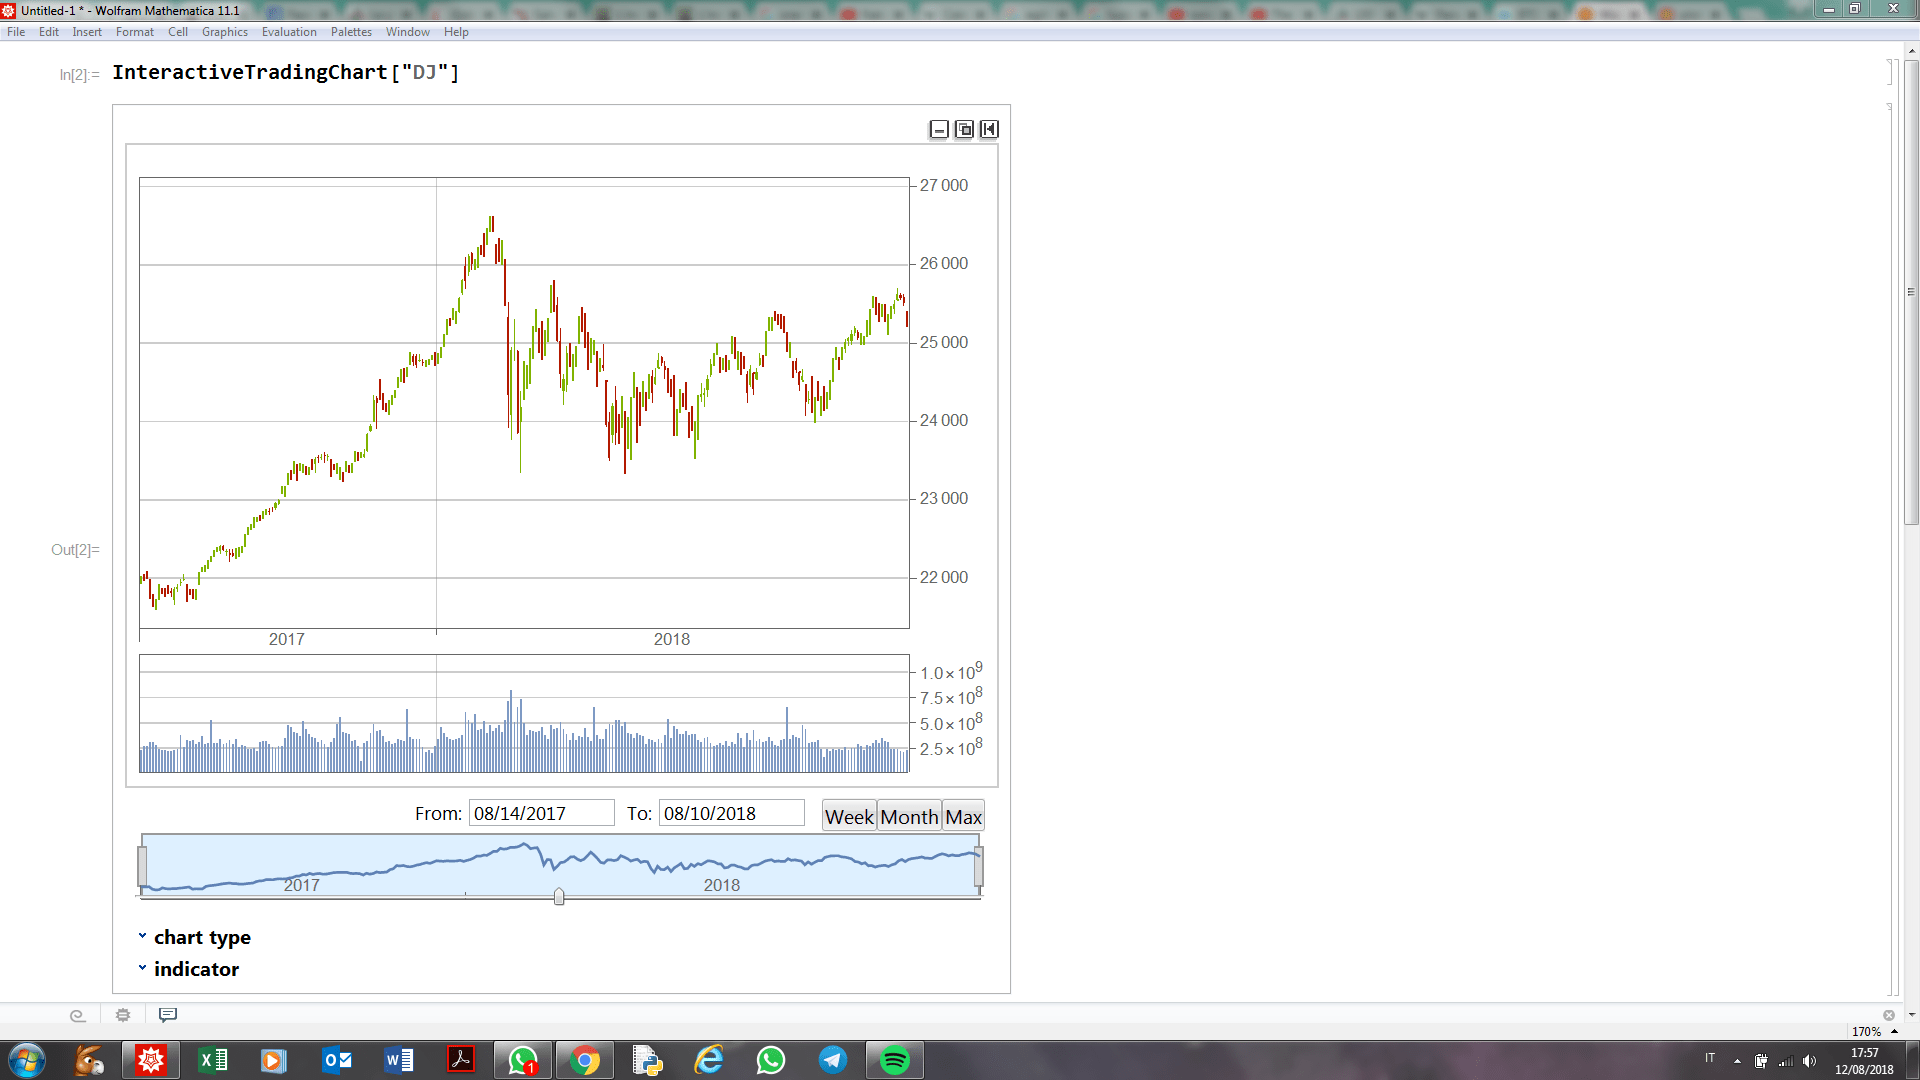Open WhatsApp with notification badge
The width and height of the screenshot is (1920, 1080).
tap(523, 1060)
